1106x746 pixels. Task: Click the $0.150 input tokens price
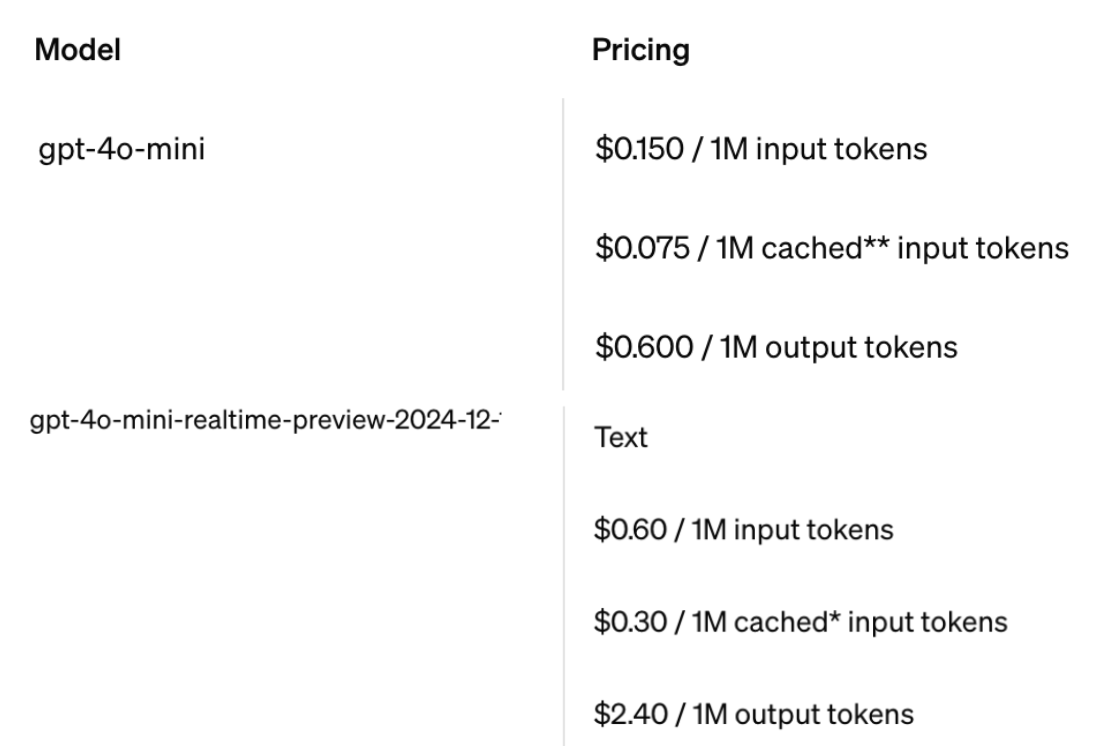(760, 149)
